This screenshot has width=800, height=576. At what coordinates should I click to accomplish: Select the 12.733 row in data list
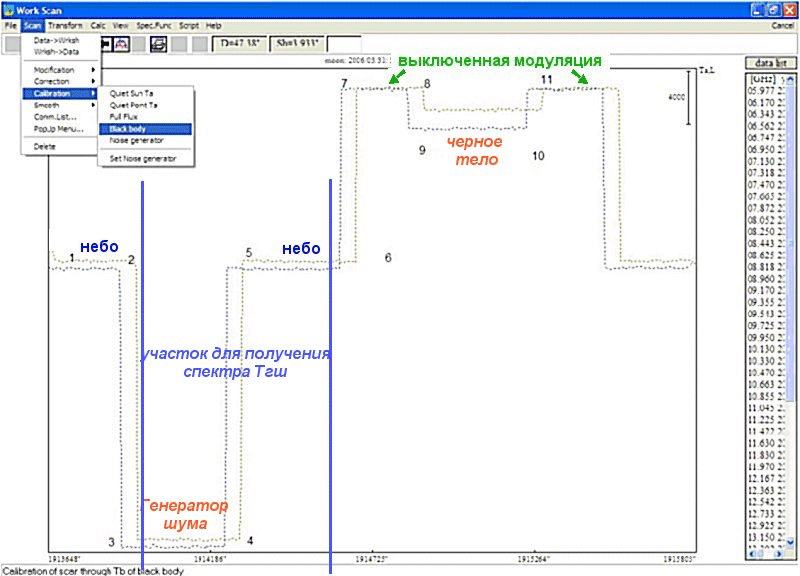(766, 514)
